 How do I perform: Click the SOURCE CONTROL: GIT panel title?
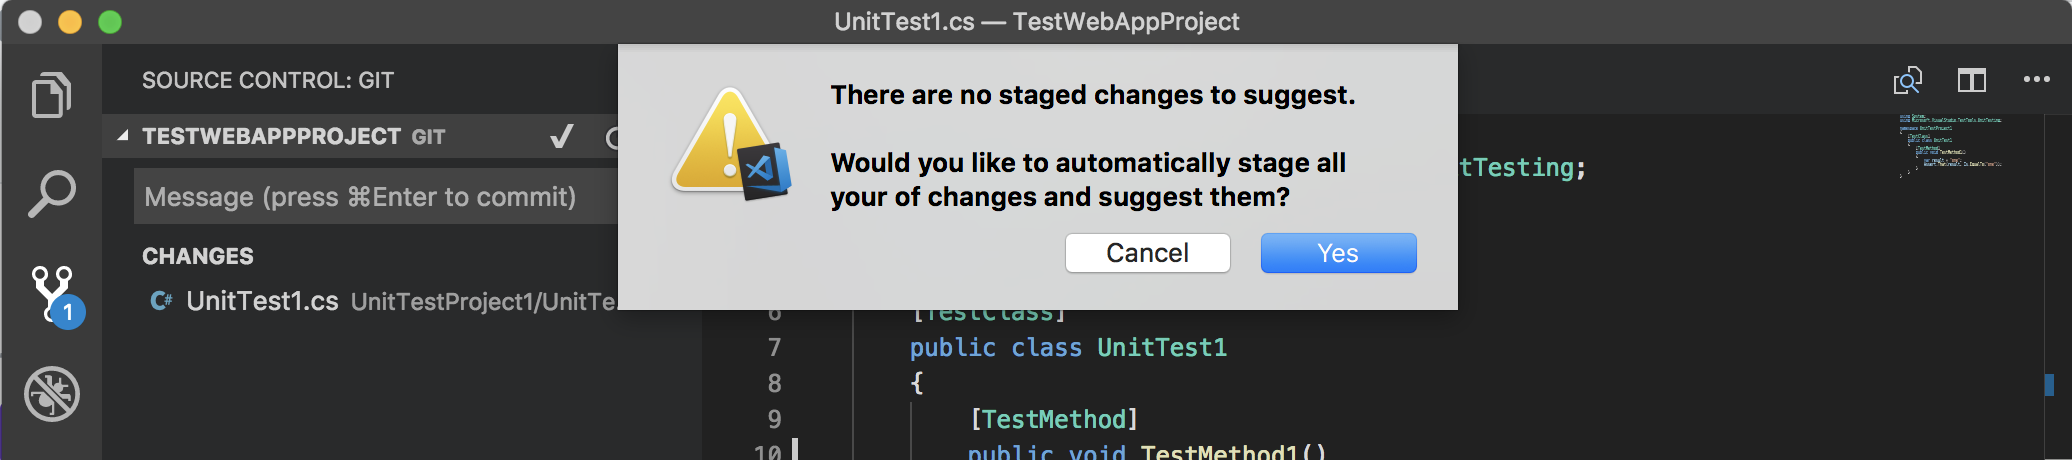[268, 80]
